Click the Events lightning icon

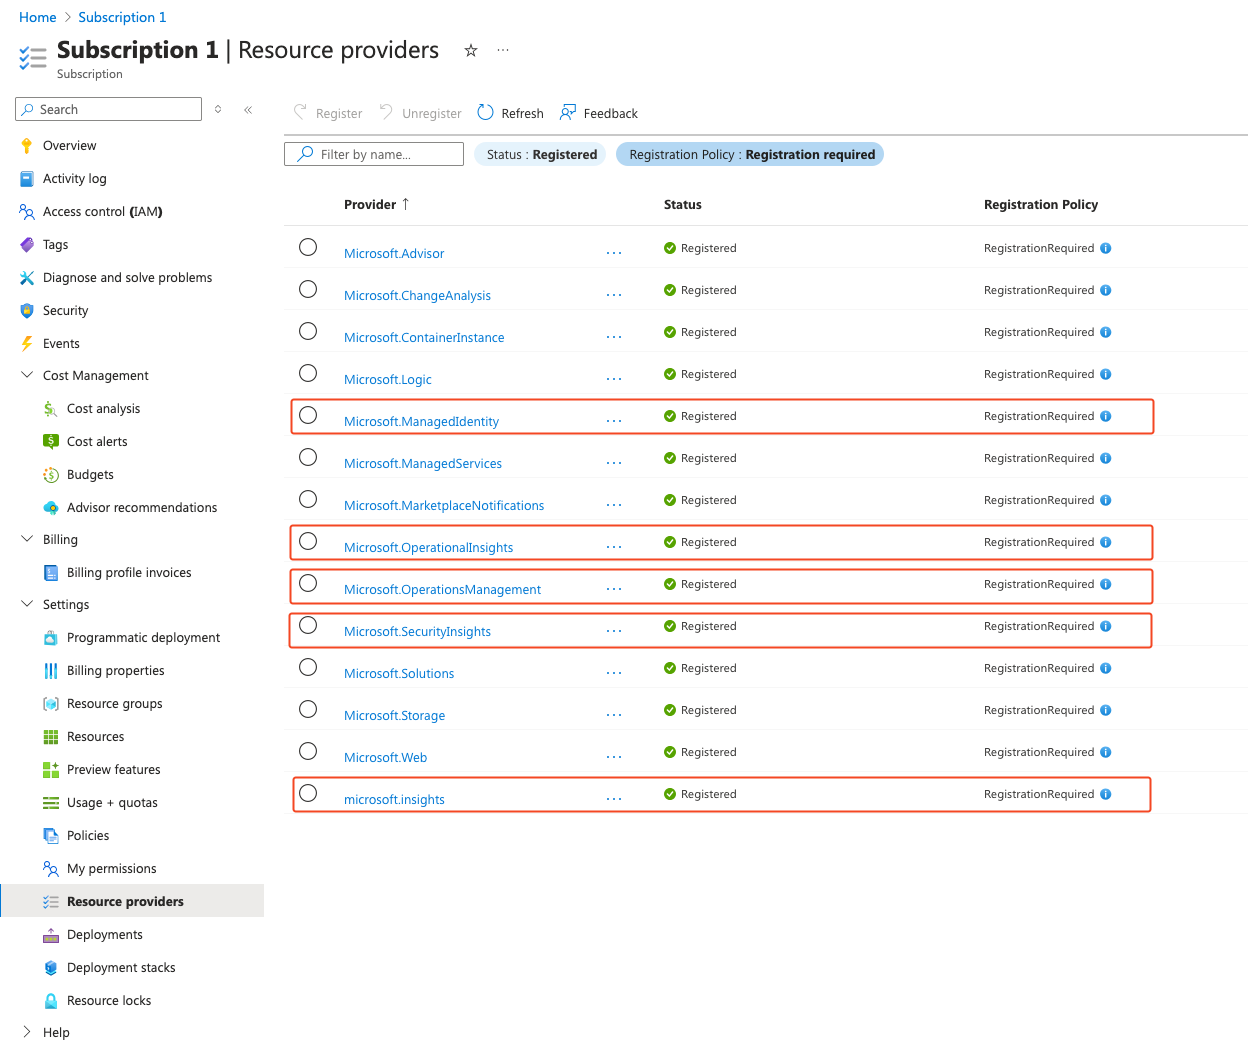(27, 344)
